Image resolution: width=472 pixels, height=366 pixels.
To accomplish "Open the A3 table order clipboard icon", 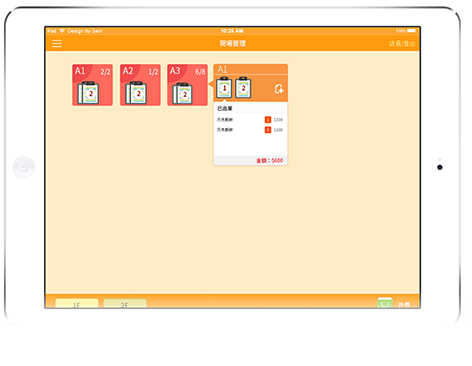I will pos(182,93).
